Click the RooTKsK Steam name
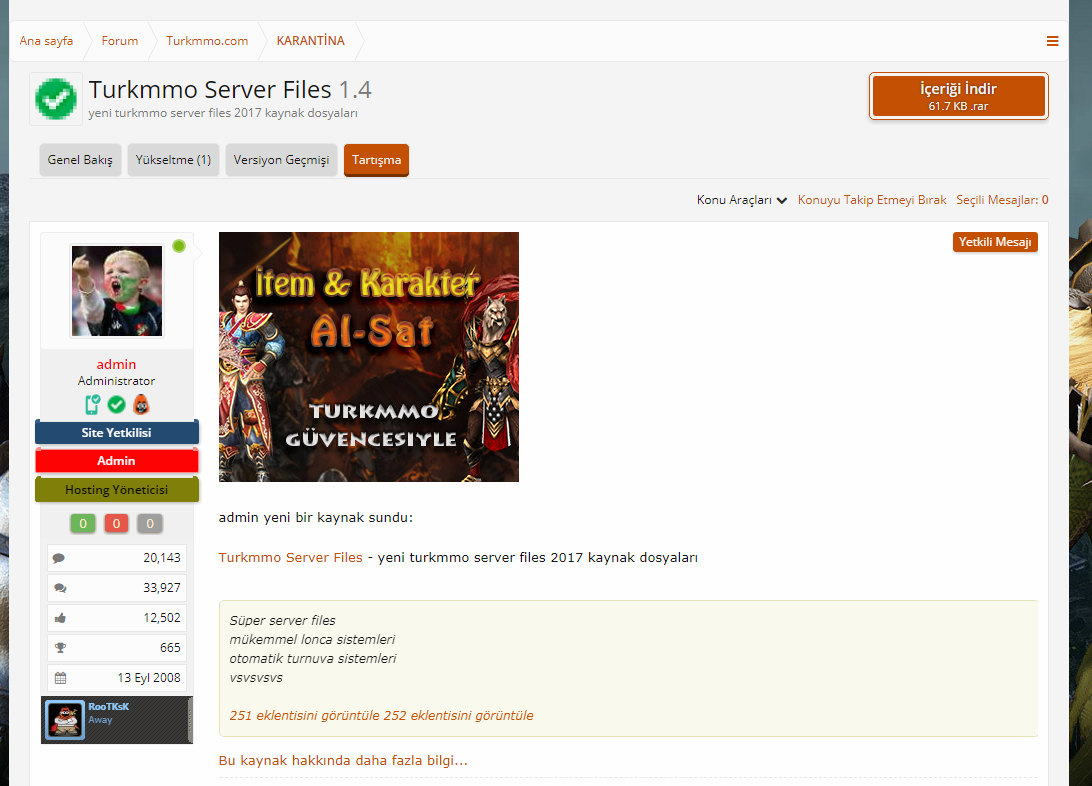This screenshot has width=1092, height=786. click(109, 707)
